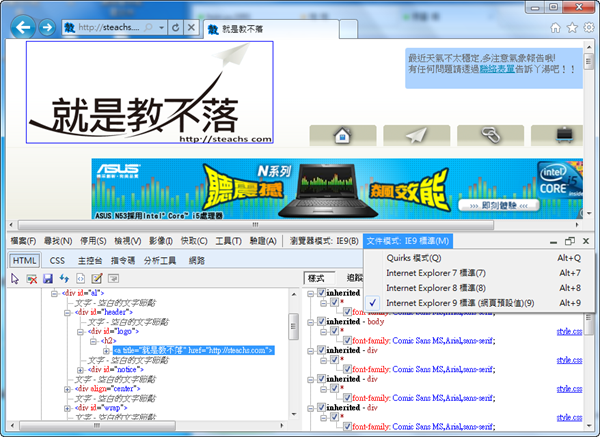Viewport: 600px width, 437px height.
Task: Open the 影像(I) menu
Action: [161, 241]
